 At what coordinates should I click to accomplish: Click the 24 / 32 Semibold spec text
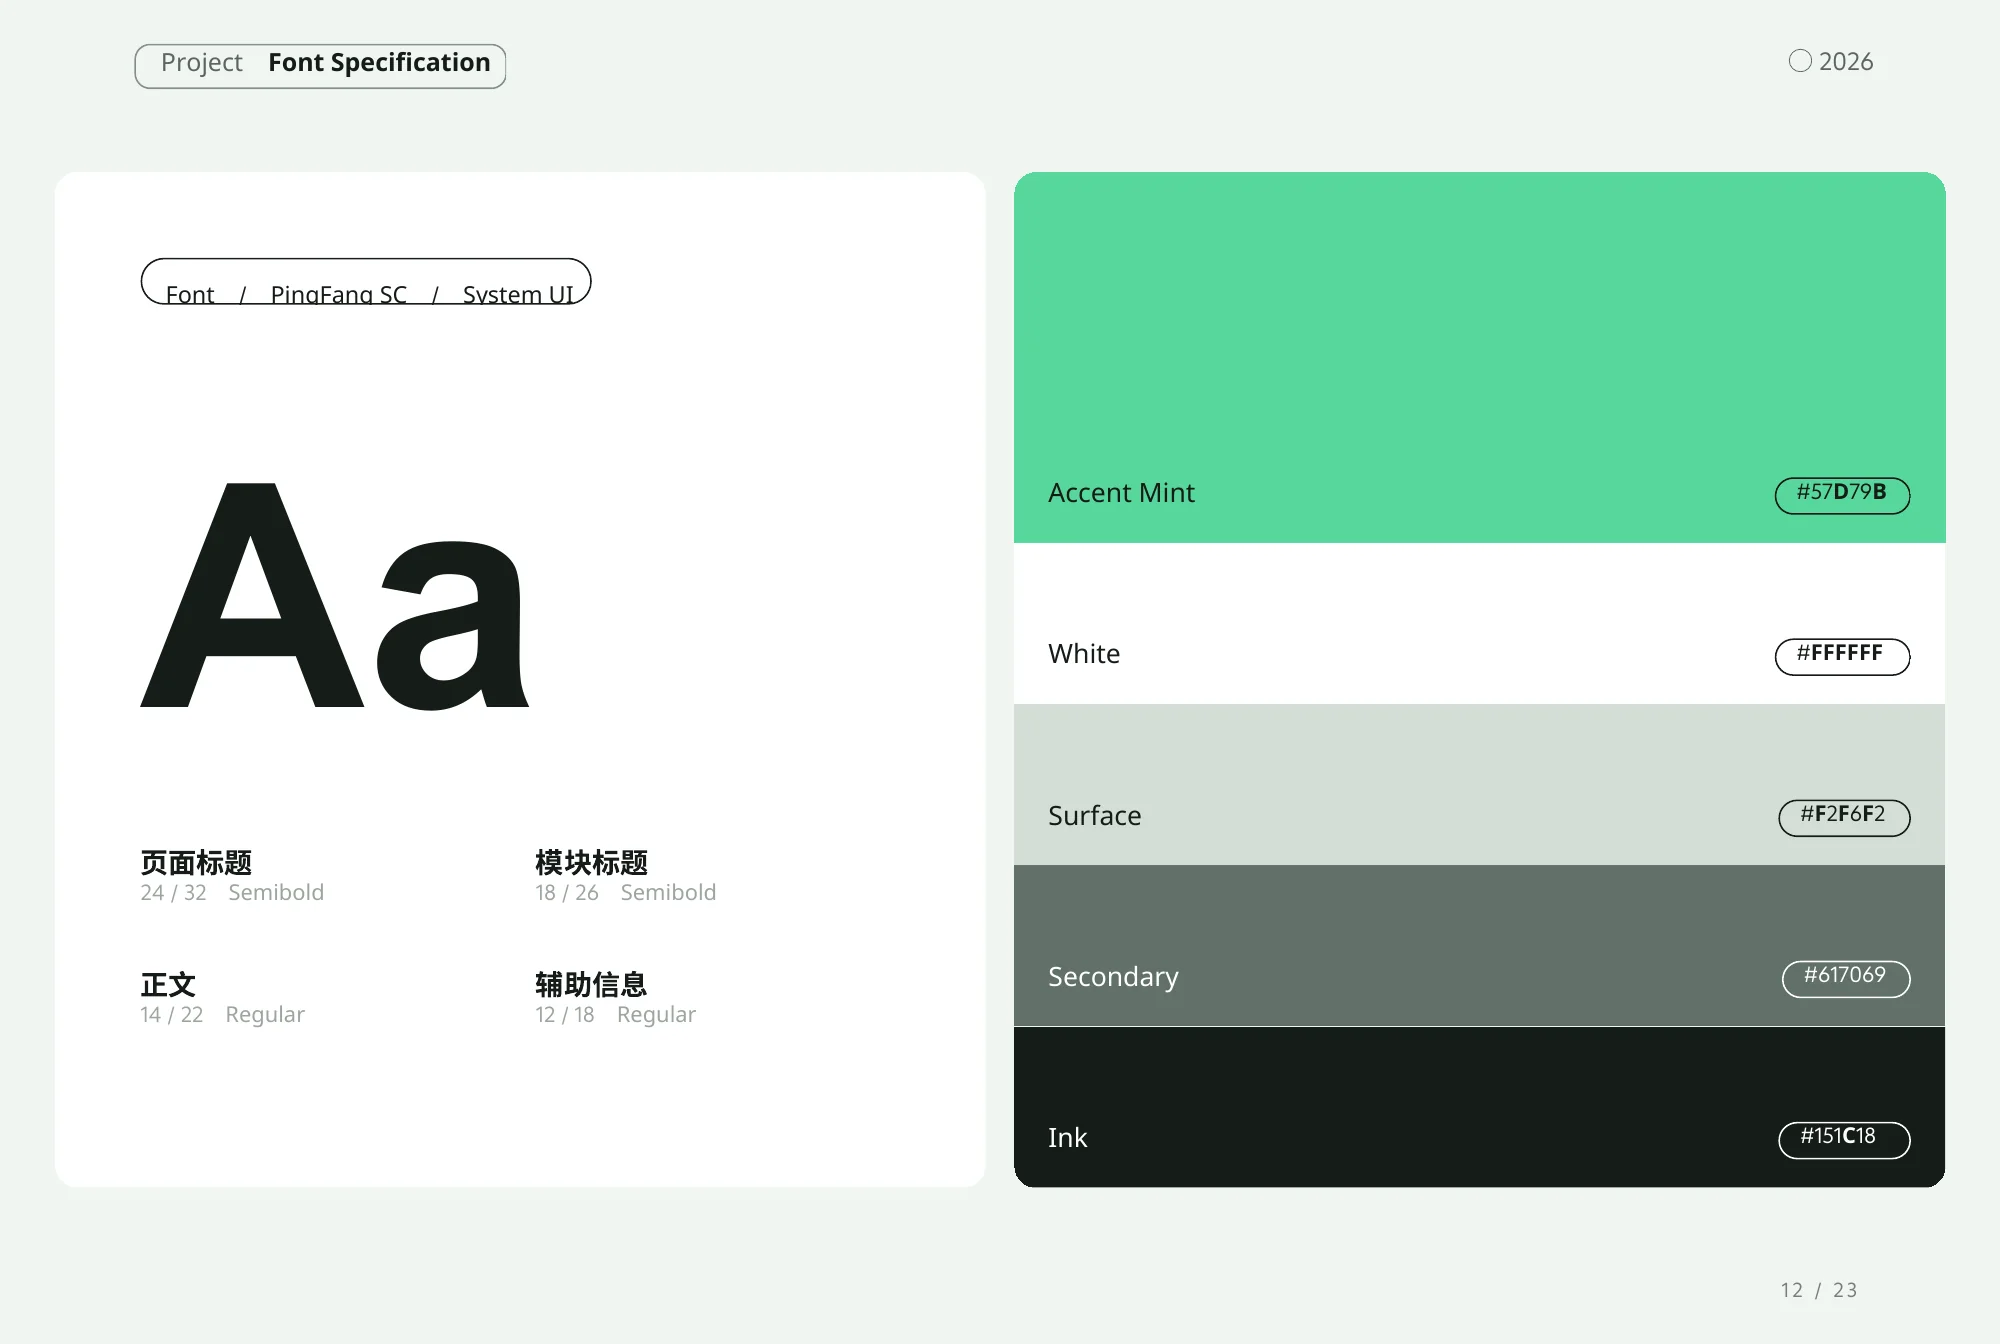[x=232, y=892]
